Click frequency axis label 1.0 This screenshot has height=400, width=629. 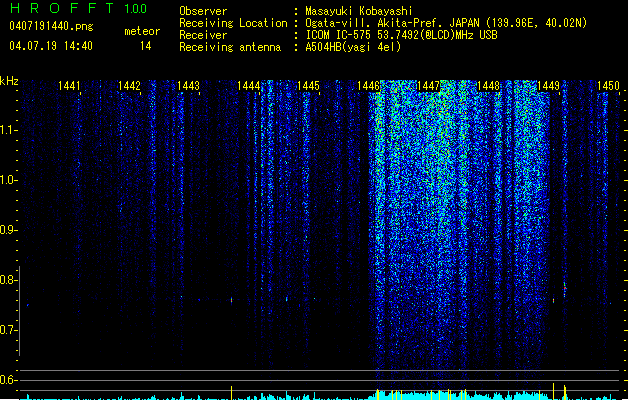pos(9,180)
